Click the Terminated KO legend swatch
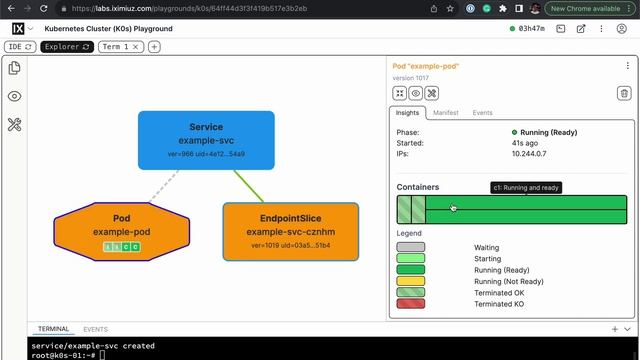 coord(411,304)
